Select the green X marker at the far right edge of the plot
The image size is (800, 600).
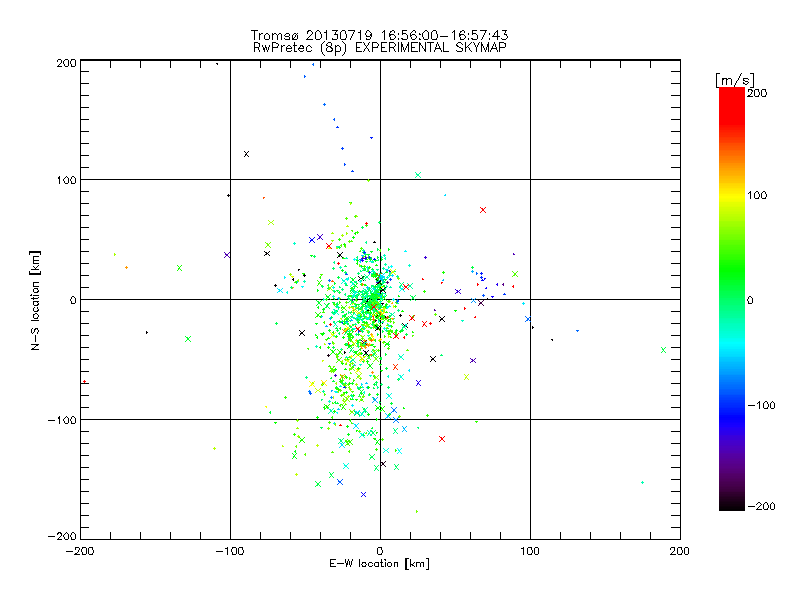pyautogui.click(x=663, y=350)
